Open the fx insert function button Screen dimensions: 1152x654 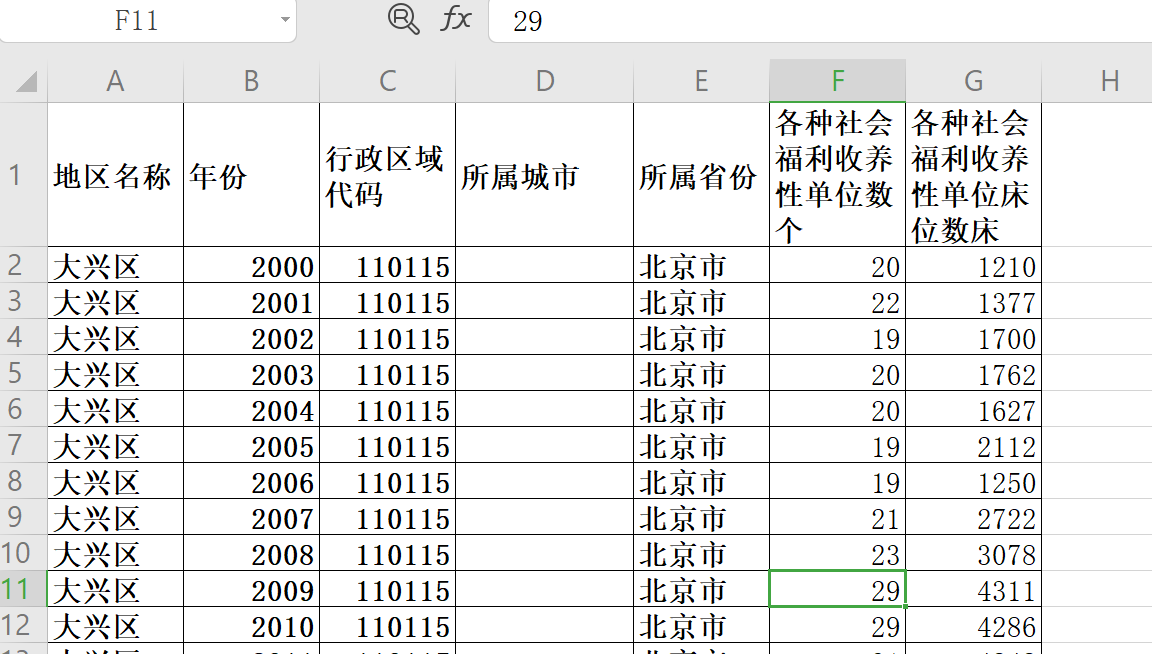pyautogui.click(x=456, y=18)
